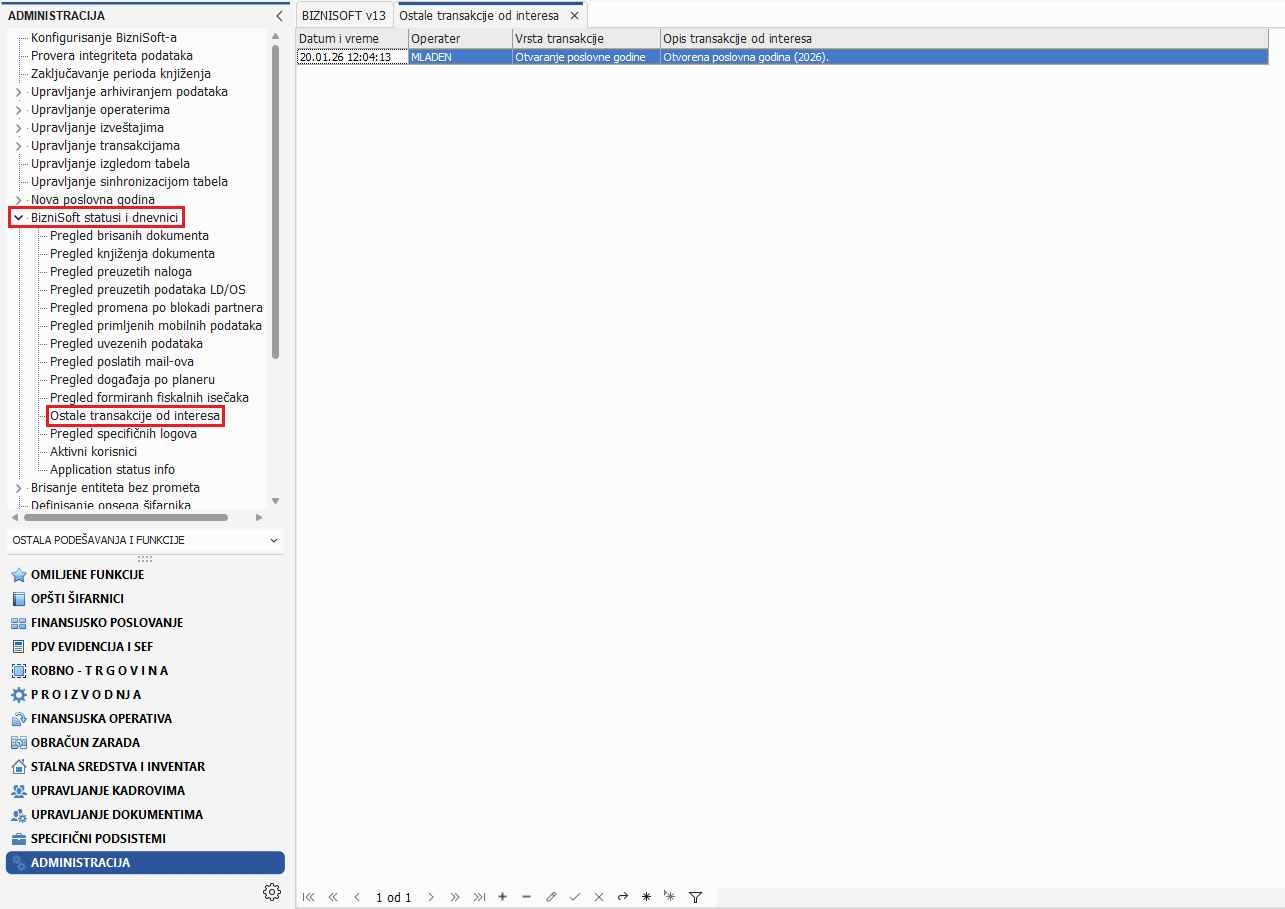Click the tree panel vertical scrollbar
This screenshot has height=909, width=1285.
click(275, 200)
